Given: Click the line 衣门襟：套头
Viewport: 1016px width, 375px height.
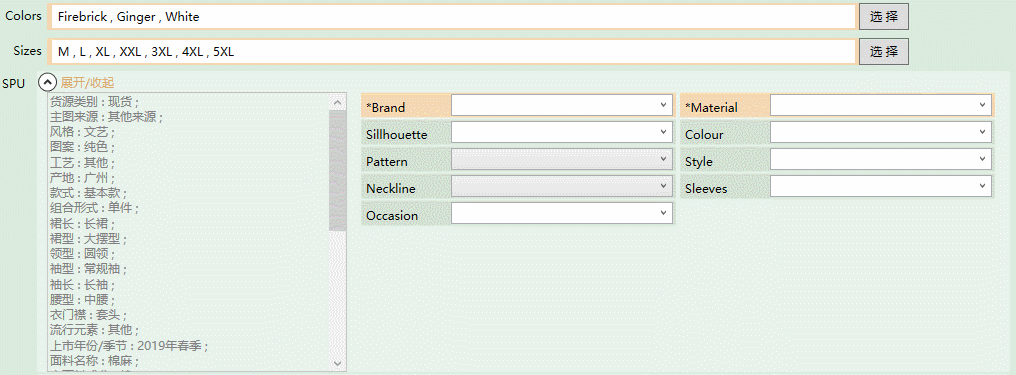Looking at the screenshot, I should [89, 315].
